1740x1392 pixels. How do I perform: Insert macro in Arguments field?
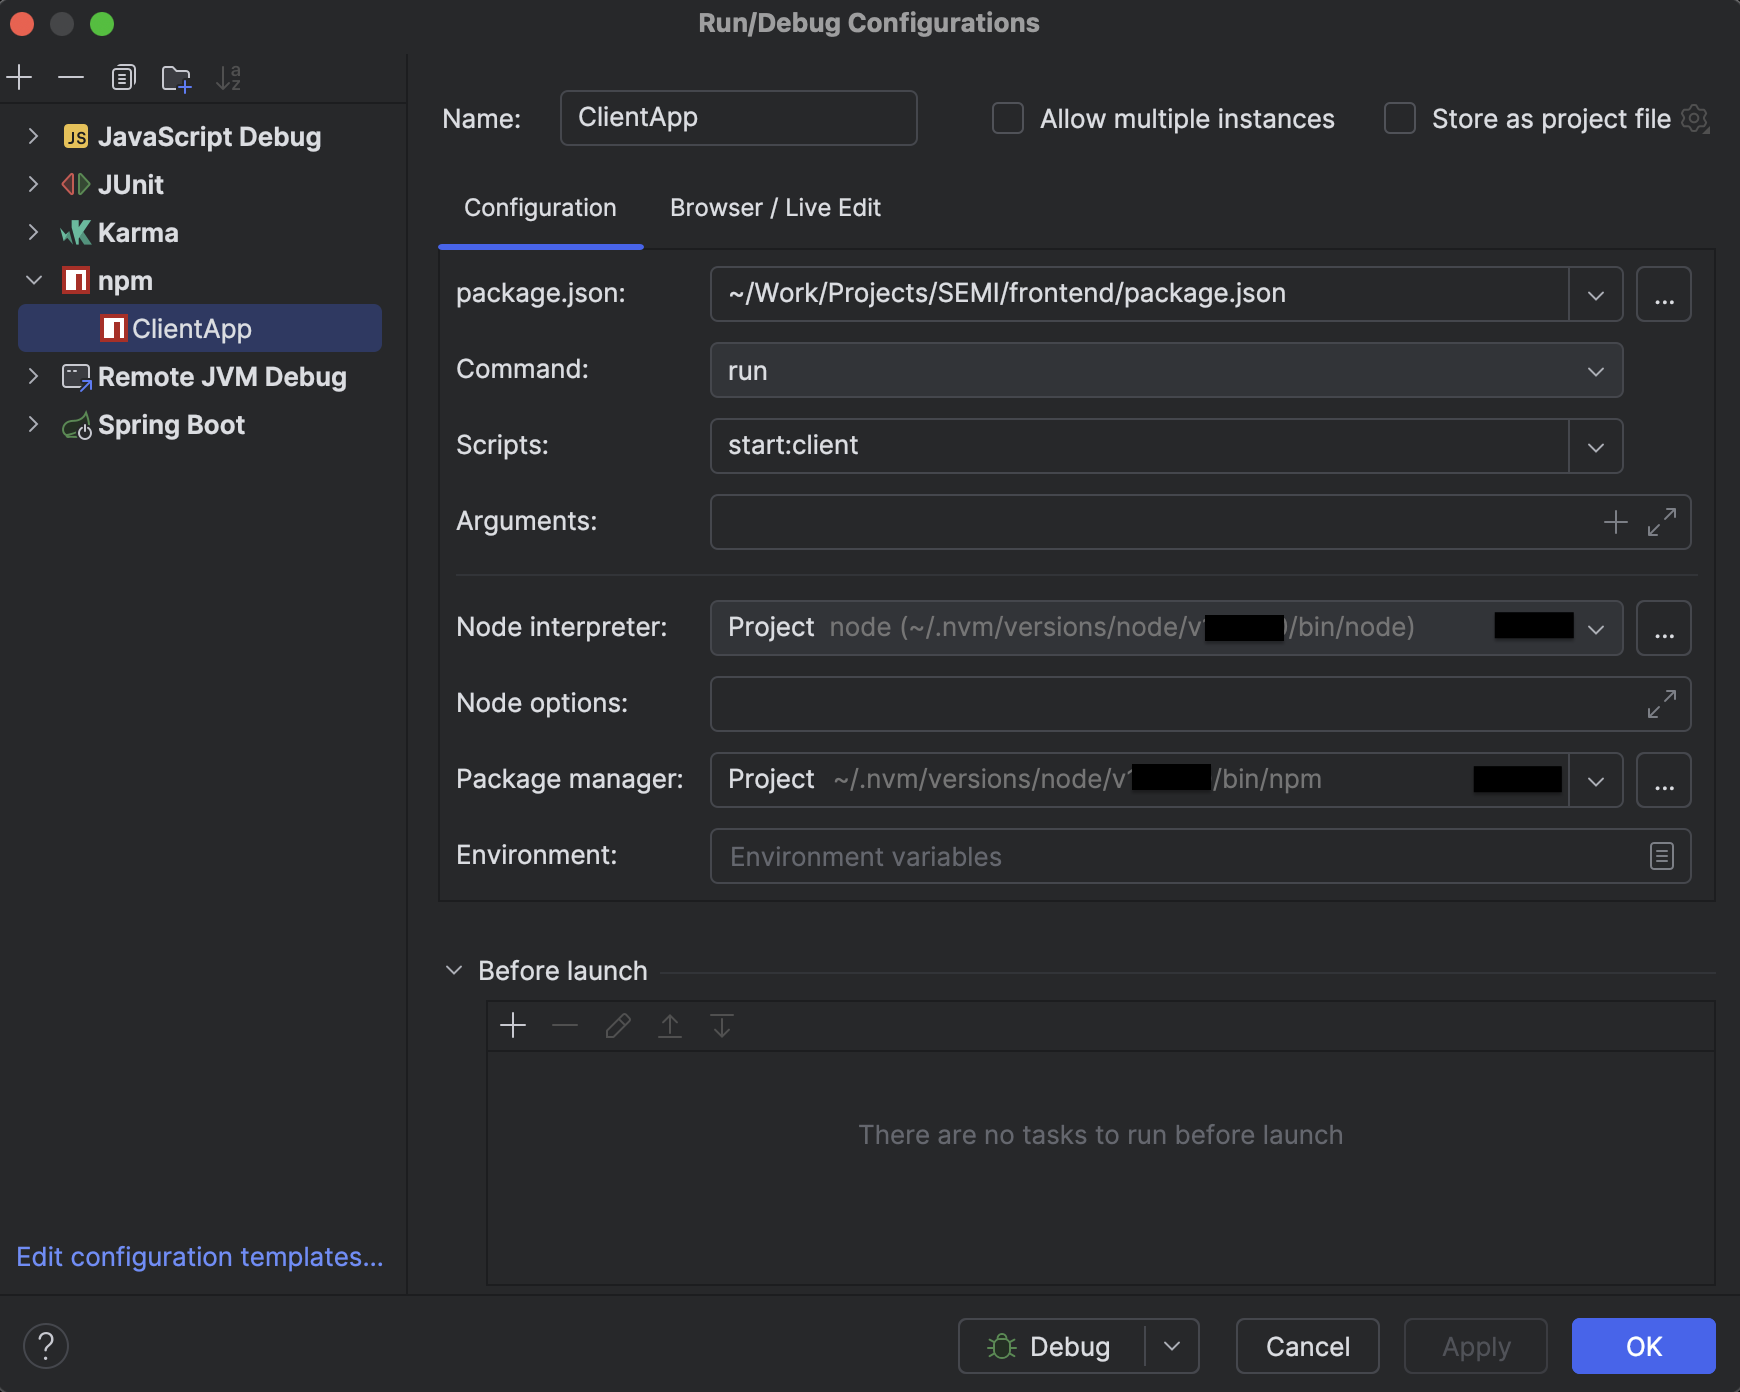(1615, 522)
